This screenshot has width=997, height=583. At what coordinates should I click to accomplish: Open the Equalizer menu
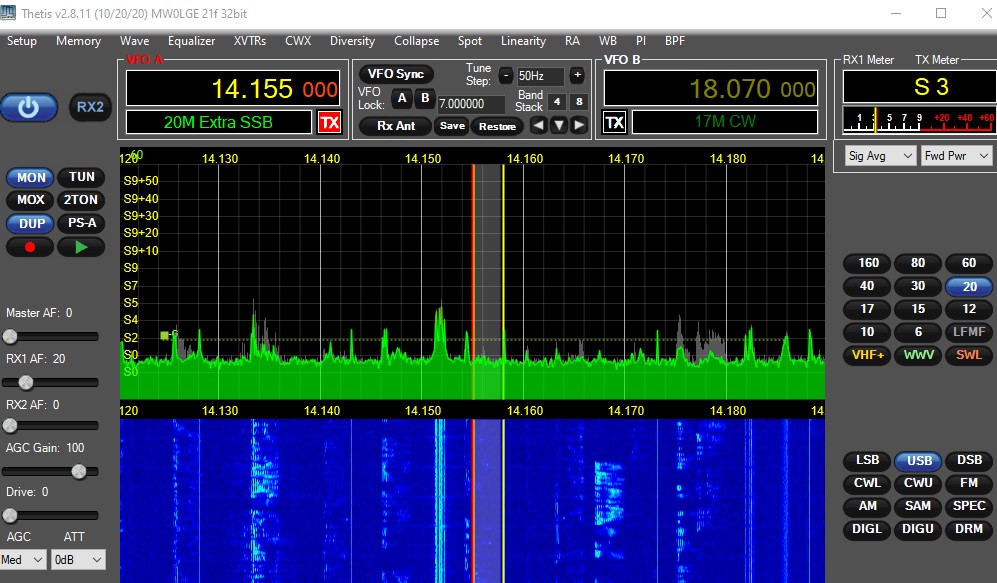[x=191, y=41]
